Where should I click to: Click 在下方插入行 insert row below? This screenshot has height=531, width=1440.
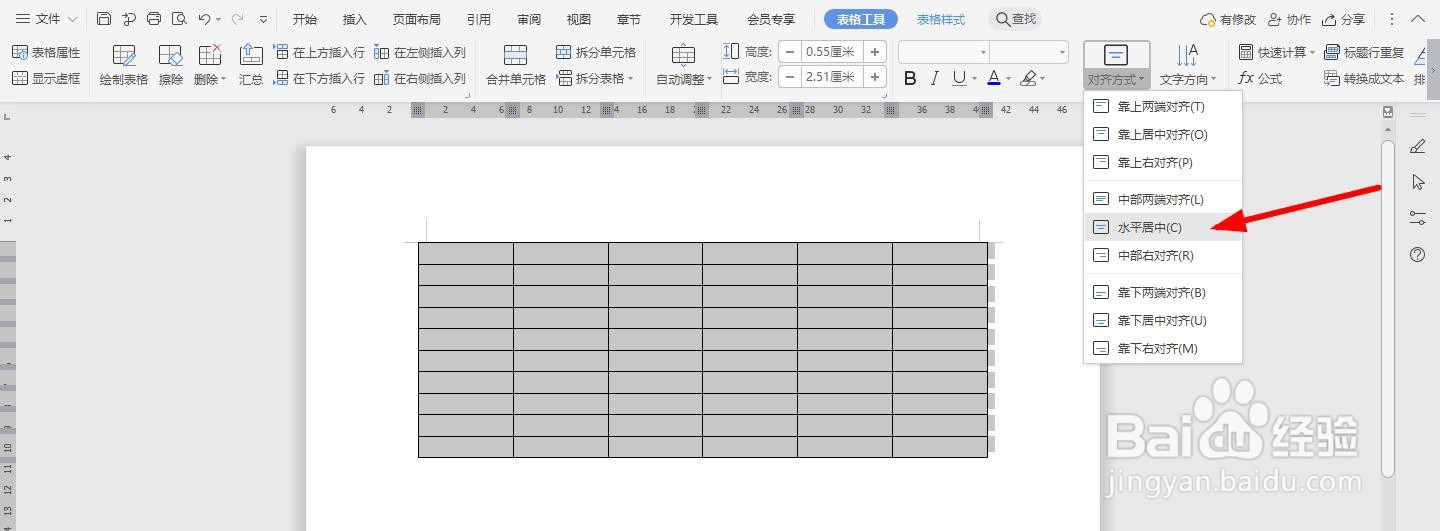(x=319, y=78)
